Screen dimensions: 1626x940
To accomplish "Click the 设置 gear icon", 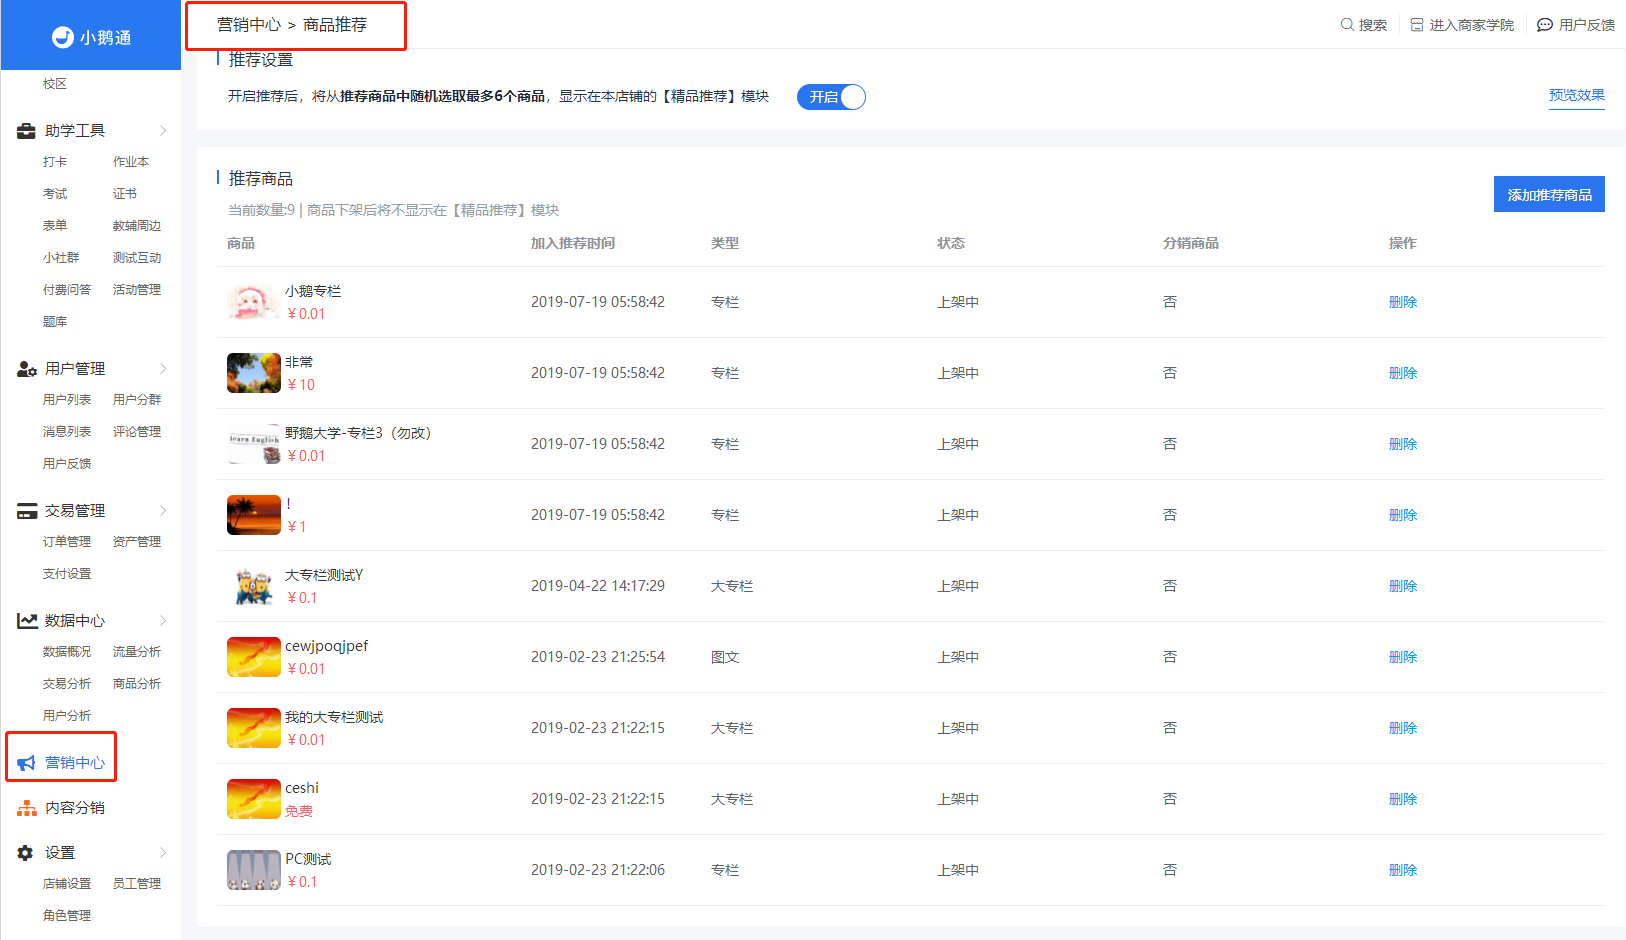I will [x=26, y=853].
